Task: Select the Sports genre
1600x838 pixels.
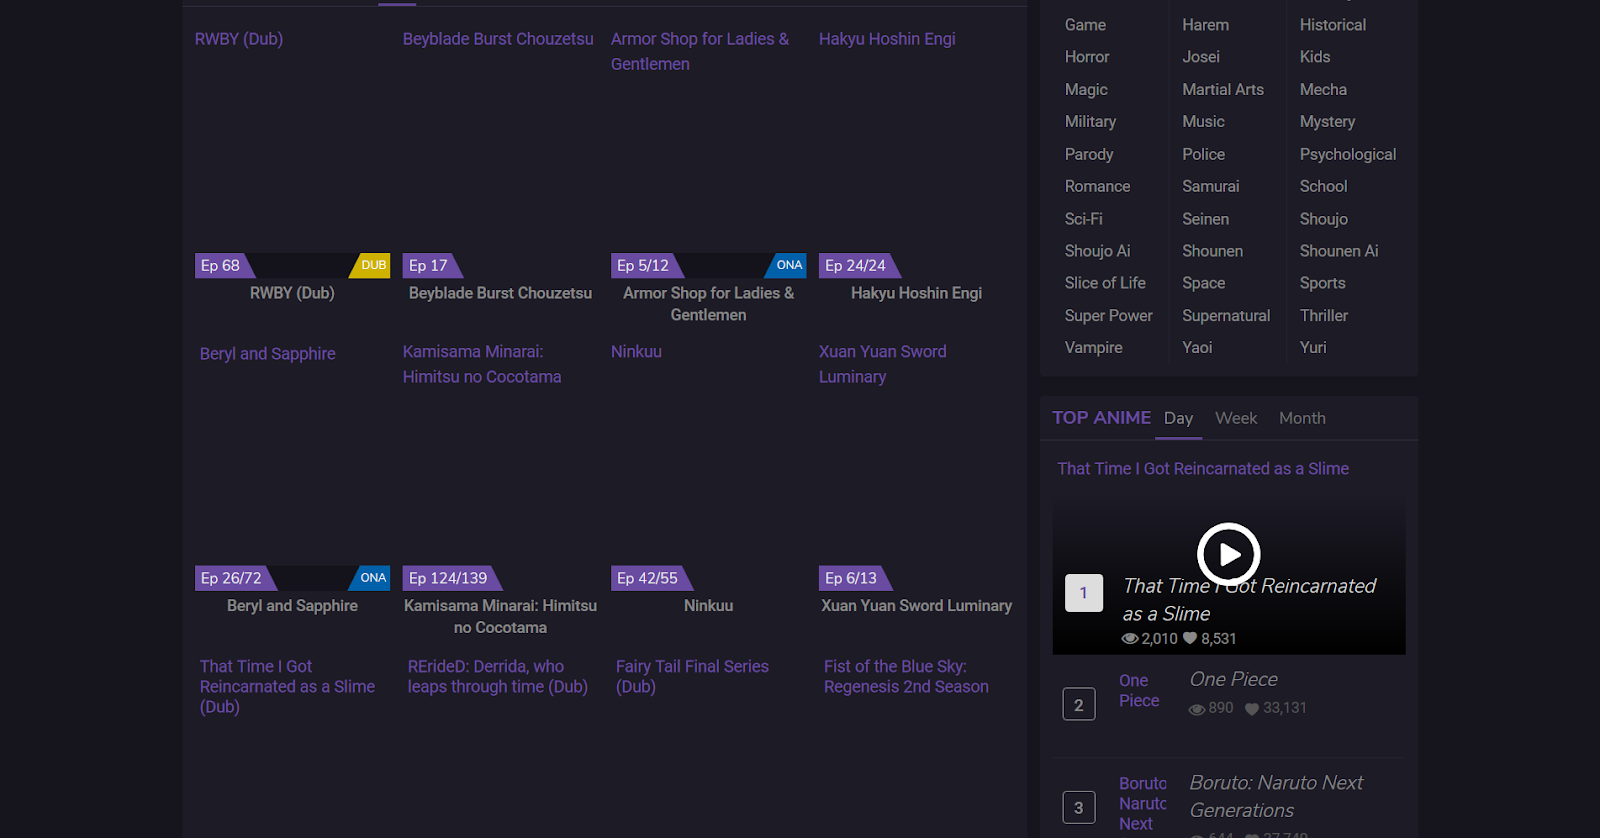Action: coord(1322,283)
